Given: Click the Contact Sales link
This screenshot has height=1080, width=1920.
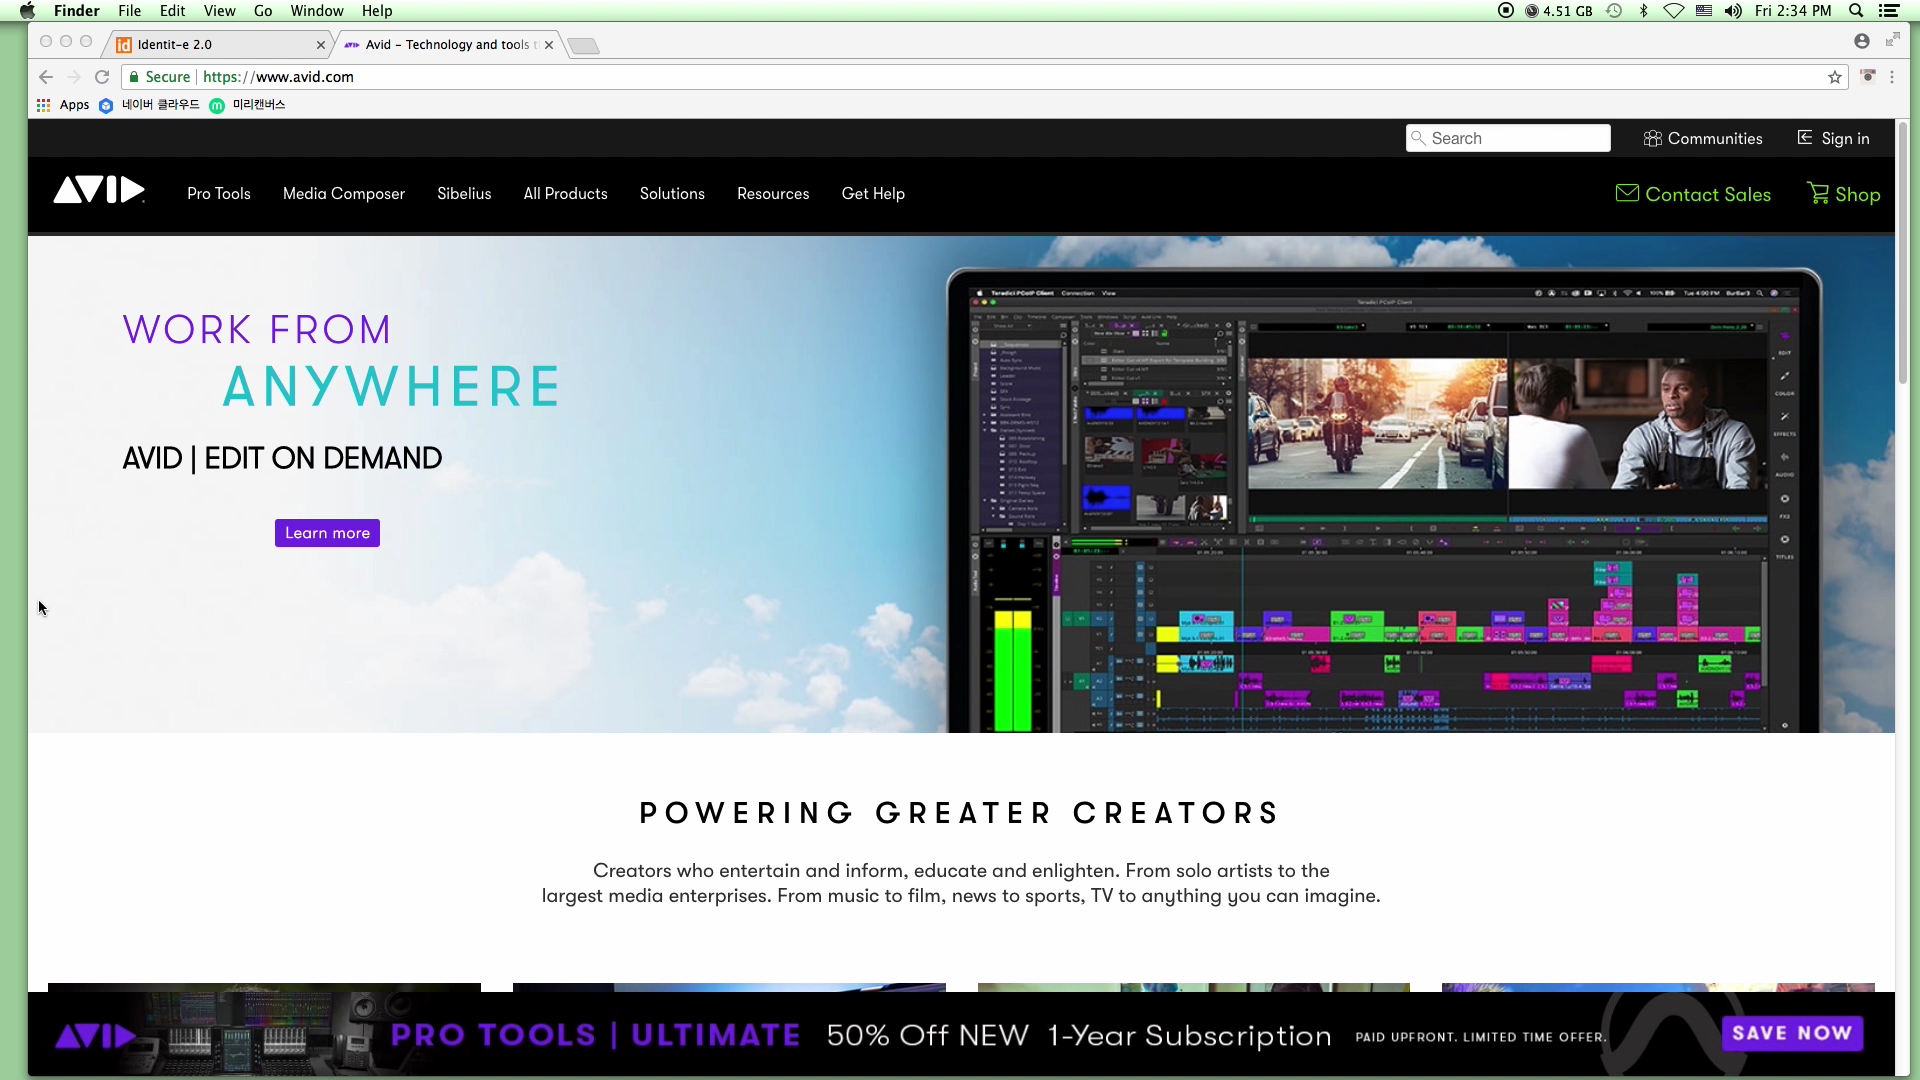Looking at the screenshot, I should [x=1693, y=194].
